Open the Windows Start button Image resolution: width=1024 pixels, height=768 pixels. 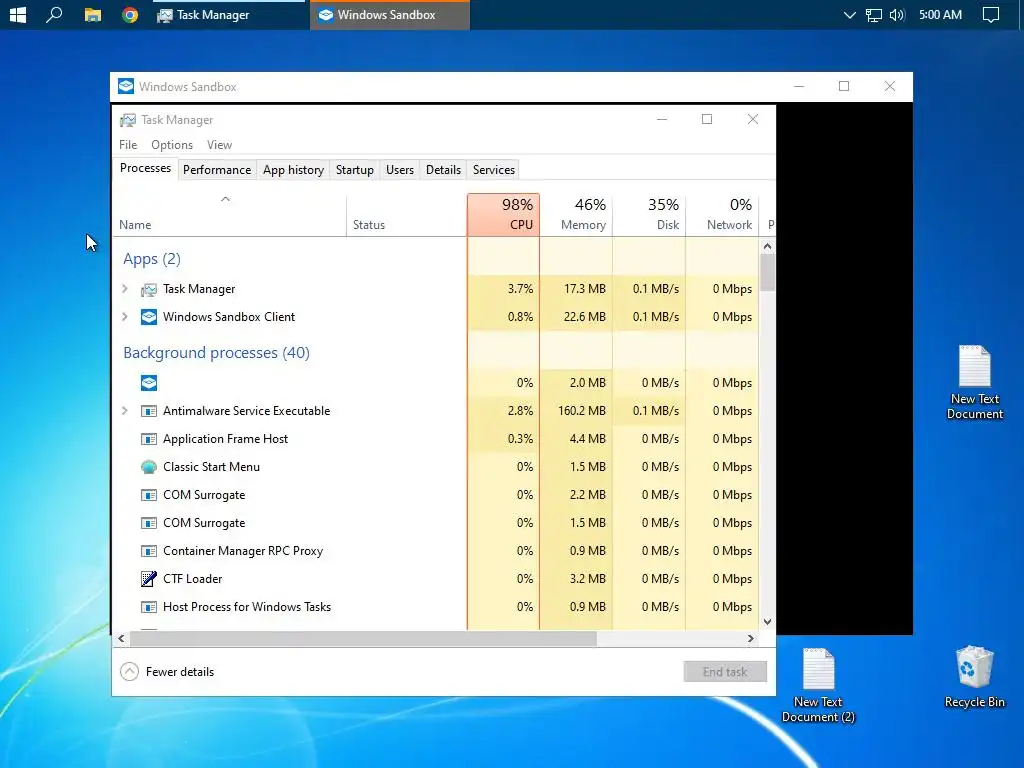pyautogui.click(x=18, y=14)
